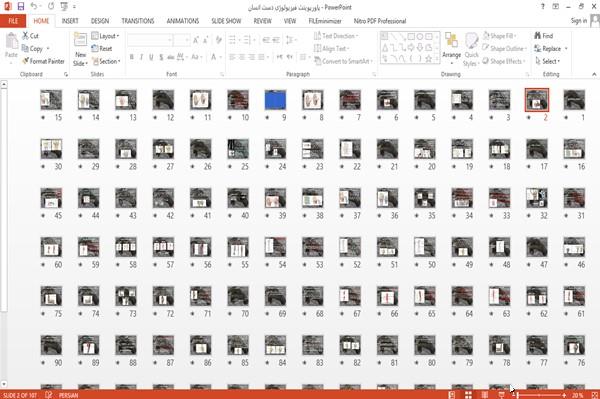Click the Format Painter brush icon
Screen dimensions: 600x399
pyautogui.click(x=26, y=61)
